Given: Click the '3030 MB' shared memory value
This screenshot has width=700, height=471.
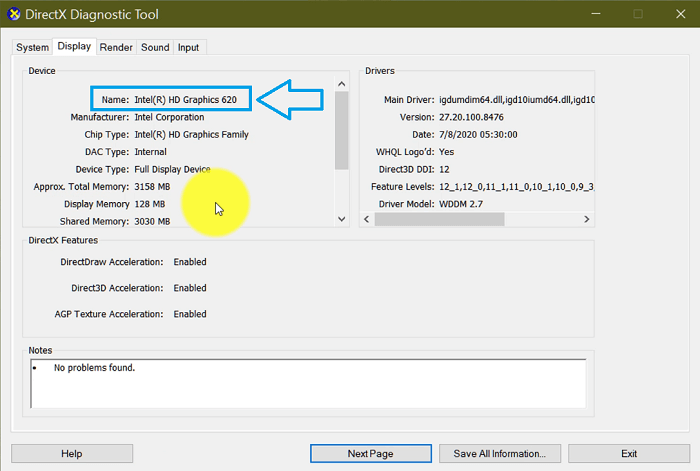Looking at the screenshot, I should tap(152, 221).
